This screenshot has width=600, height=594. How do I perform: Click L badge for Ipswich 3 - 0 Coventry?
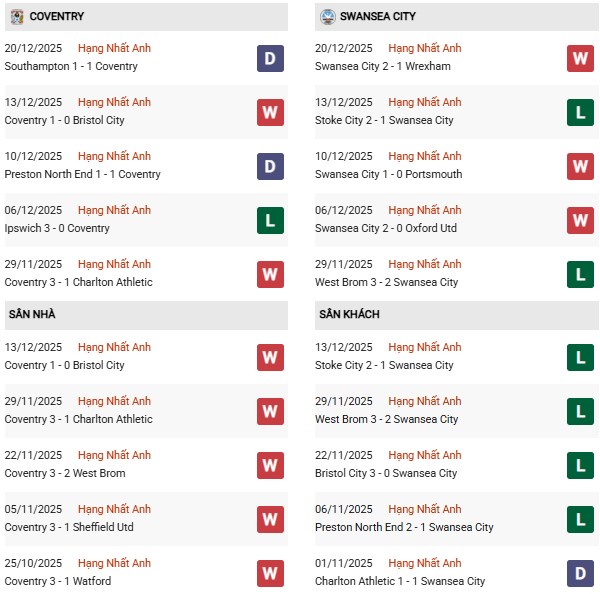click(x=270, y=220)
